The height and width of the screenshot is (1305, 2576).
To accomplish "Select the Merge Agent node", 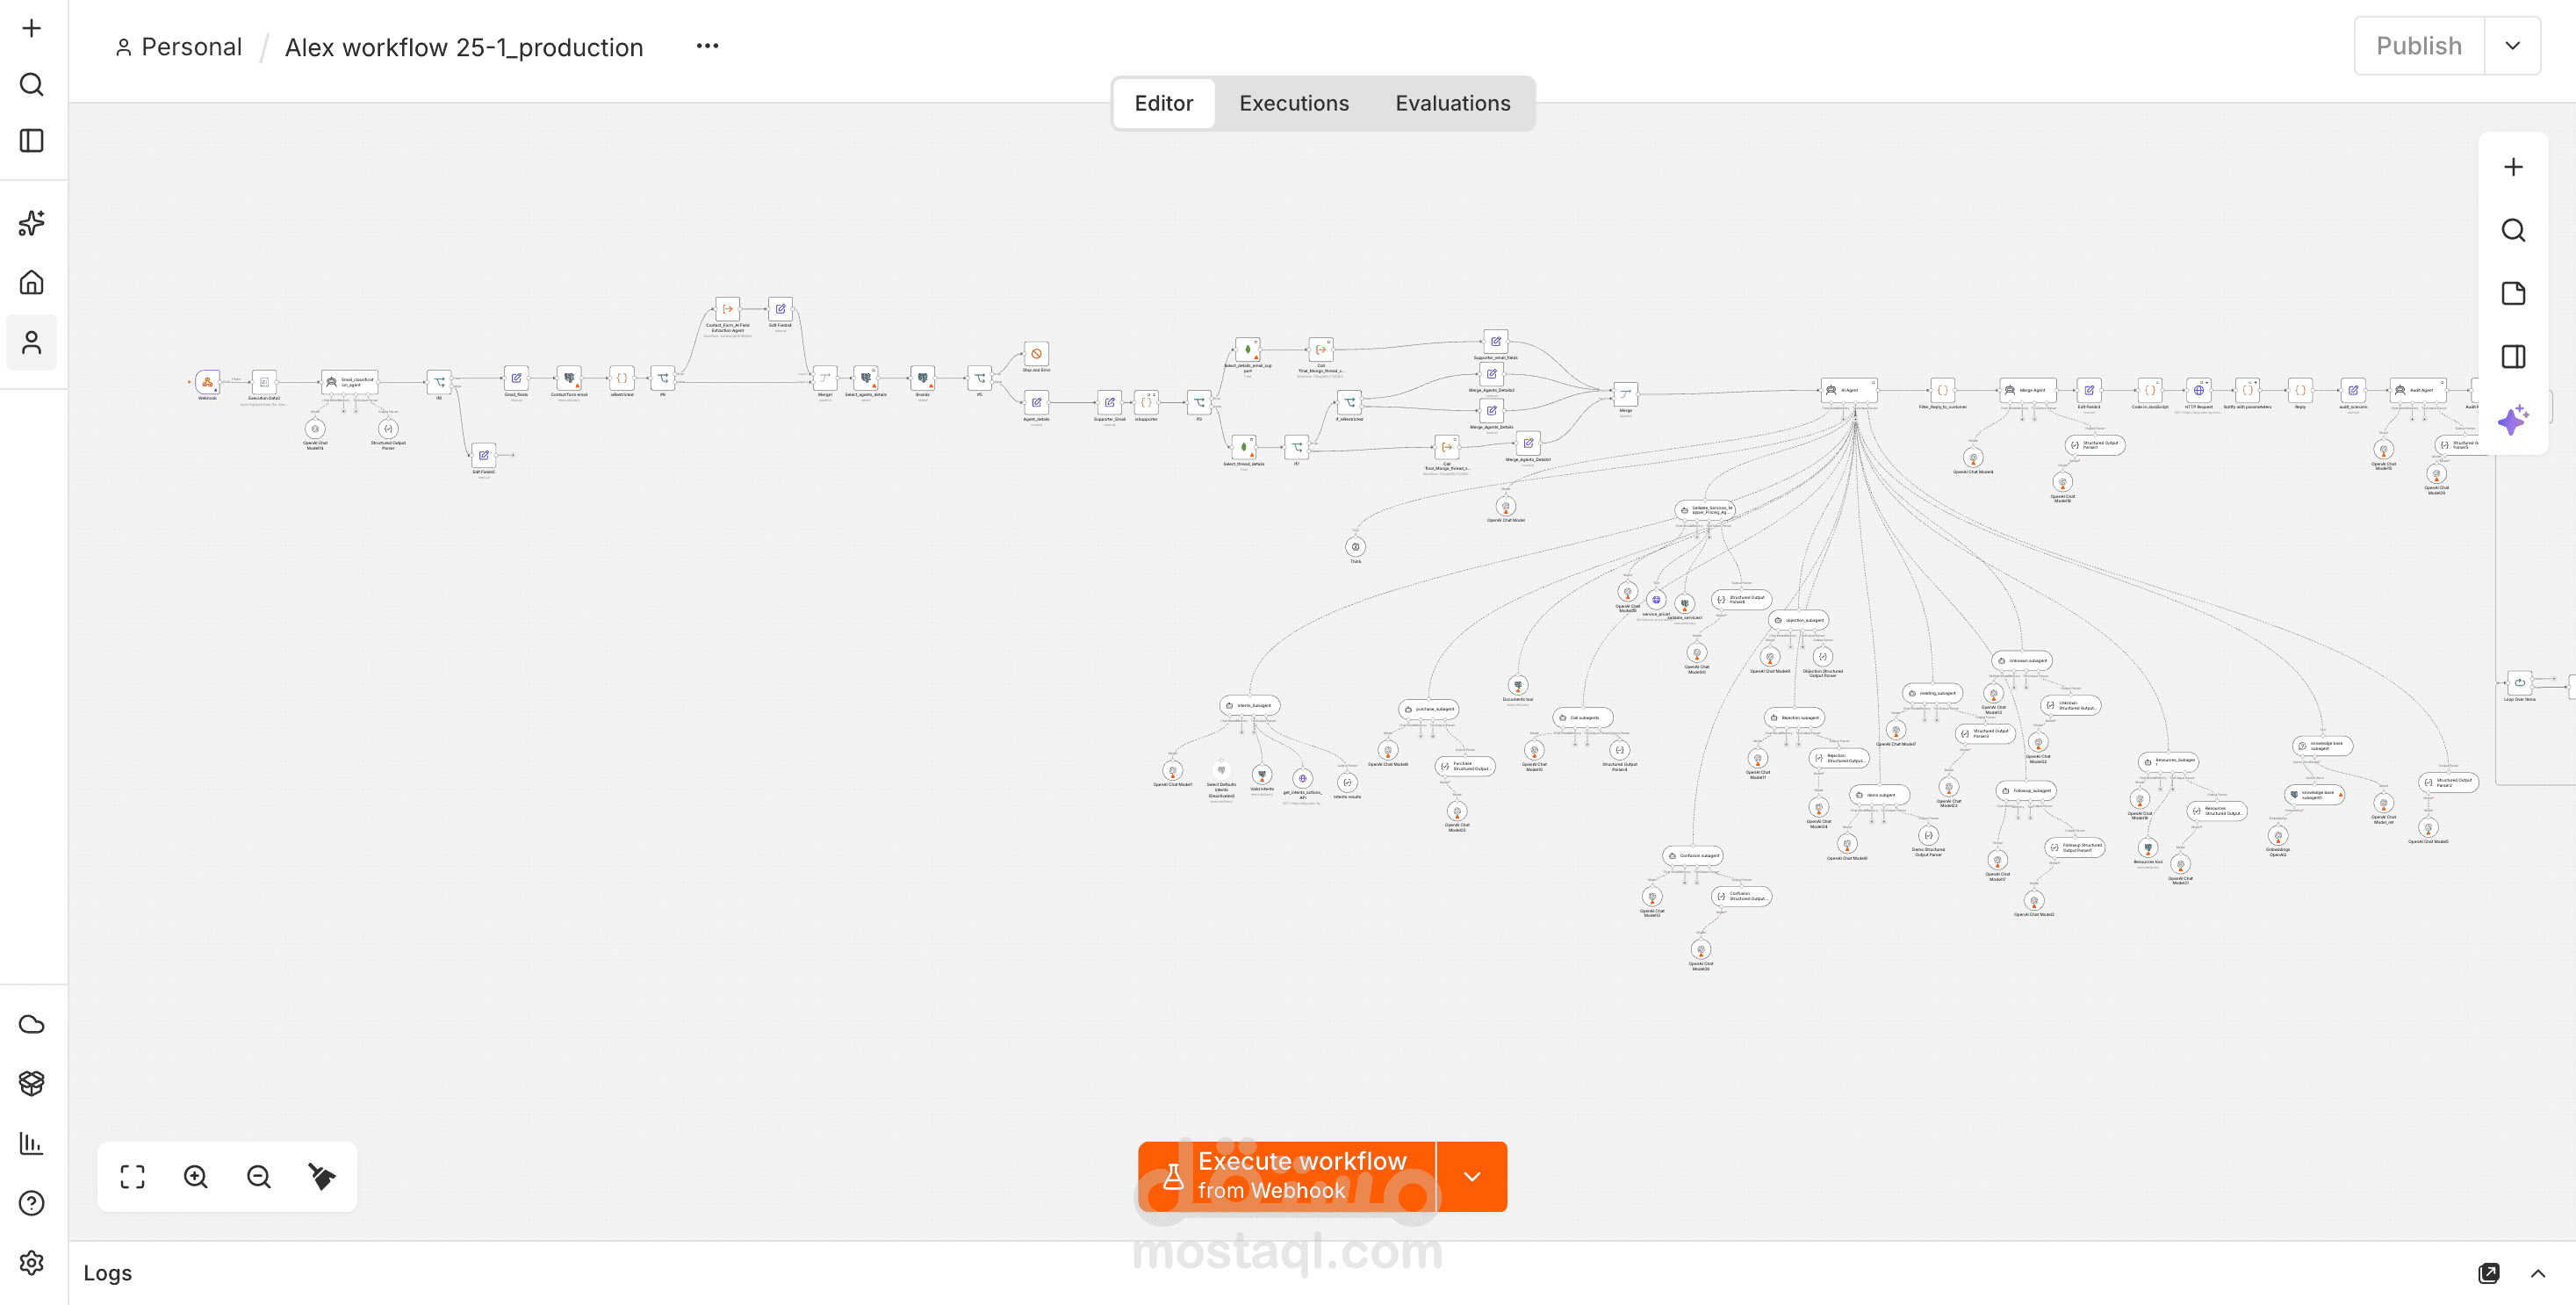I will click(x=2027, y=390).
